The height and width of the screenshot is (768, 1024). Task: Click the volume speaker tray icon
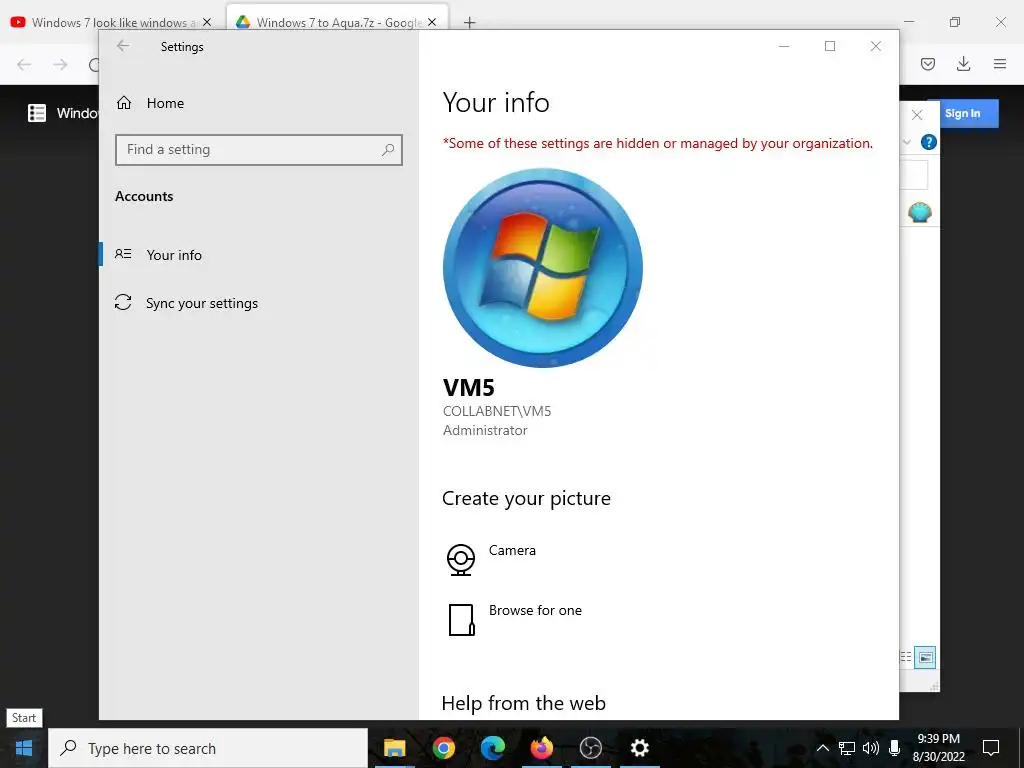pos(871,748)
